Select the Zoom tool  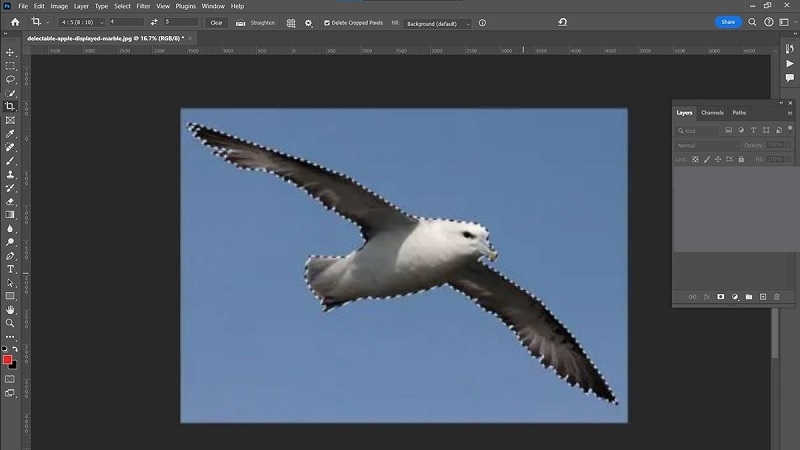tap(10, 323)
